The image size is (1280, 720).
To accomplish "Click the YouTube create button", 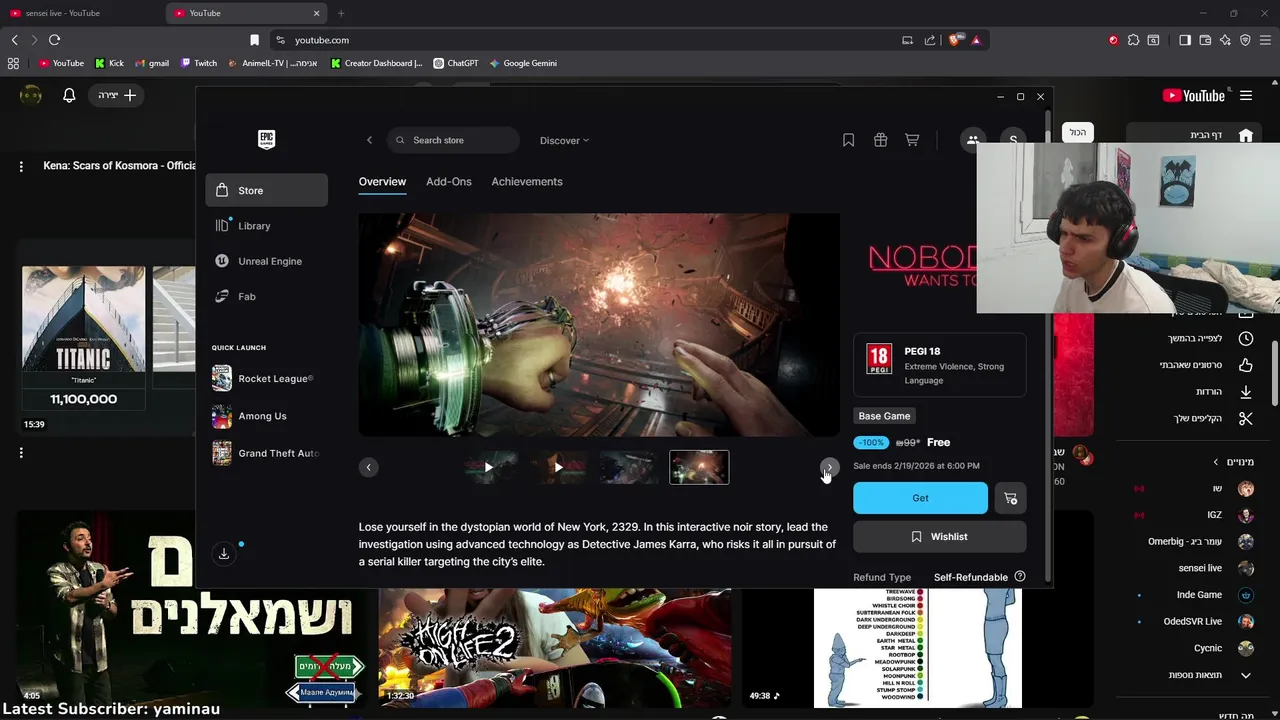I will tap(117, 95).
